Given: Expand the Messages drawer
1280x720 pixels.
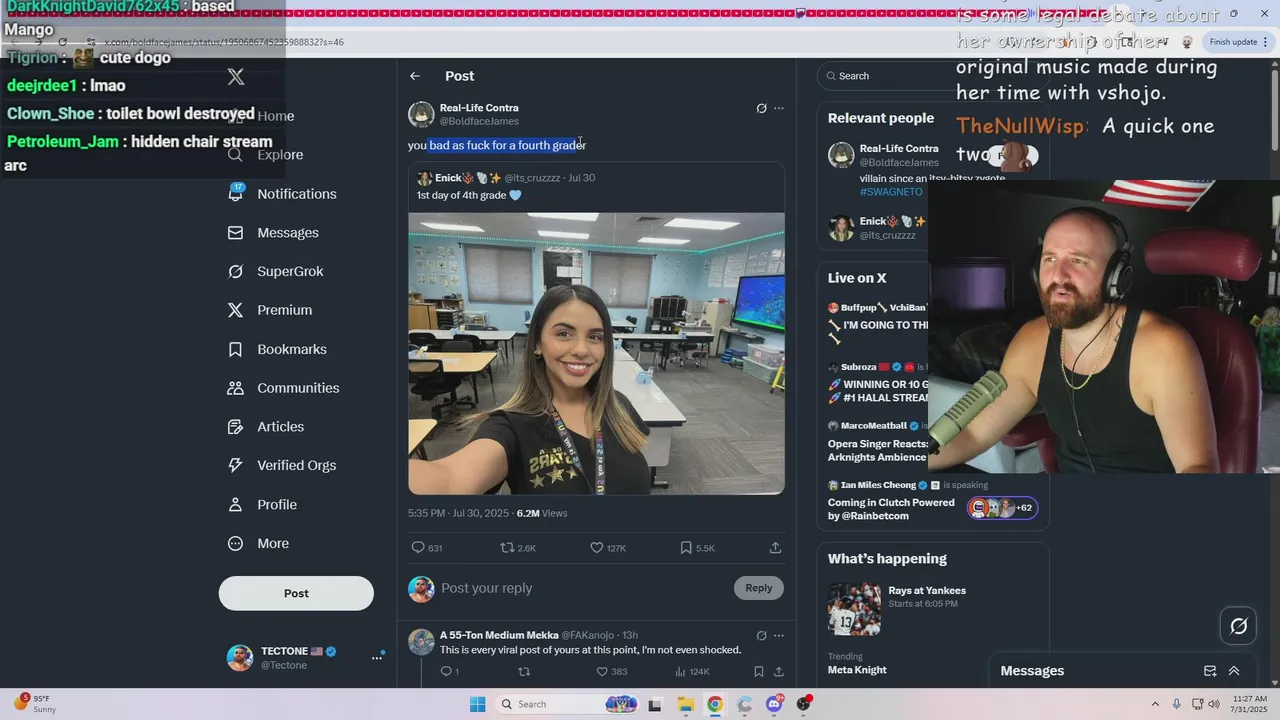Looking at the screenshot, I should pyautogui.click(x=1234, y=671).
